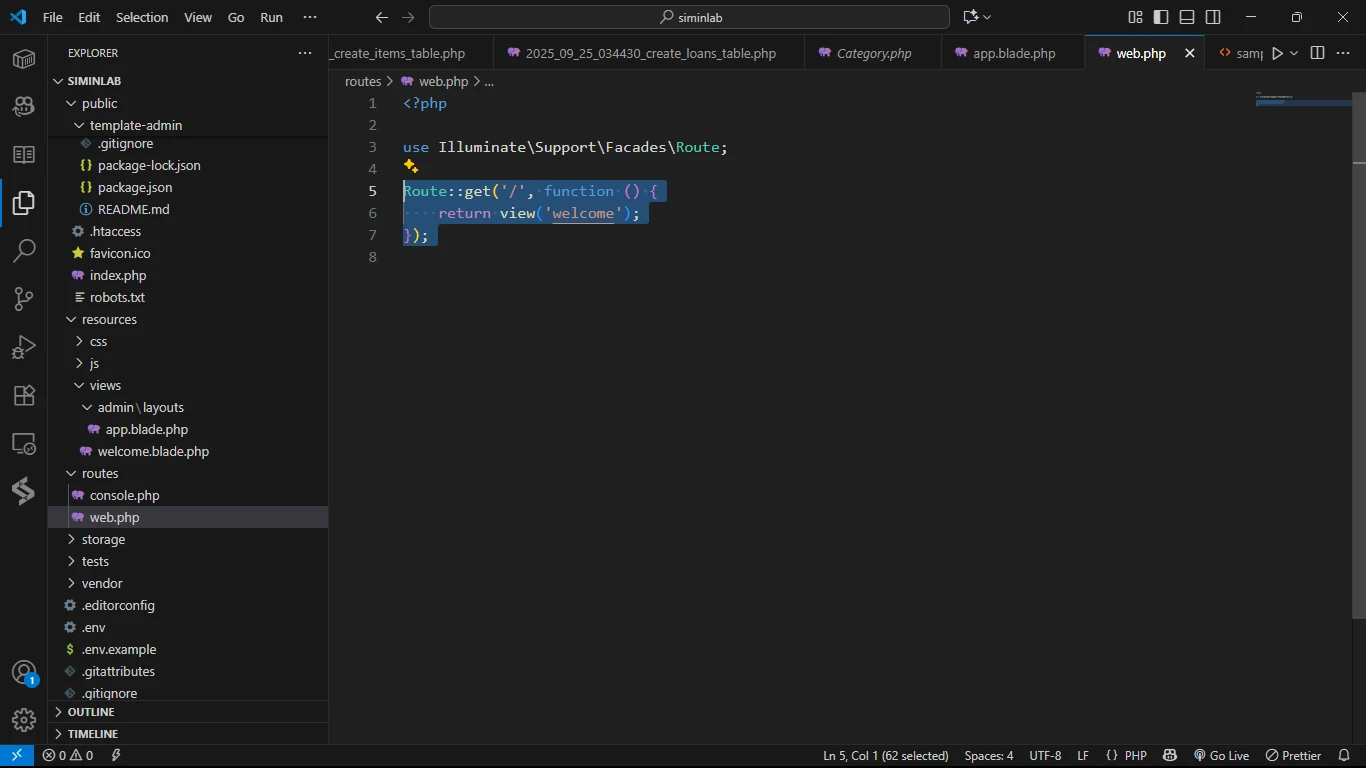Open the Source Control view
This screenshot has height=768, width=1366.
pos(24,298)
